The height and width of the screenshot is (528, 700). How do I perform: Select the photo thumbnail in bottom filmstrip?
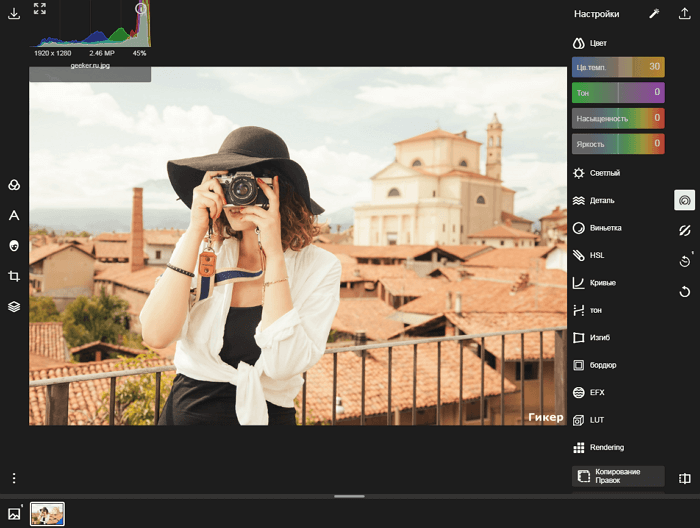47,514
